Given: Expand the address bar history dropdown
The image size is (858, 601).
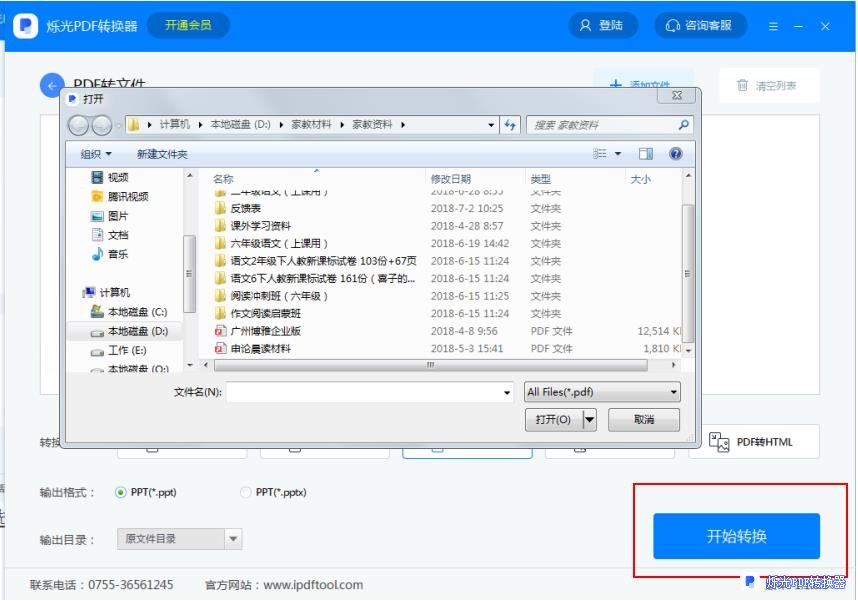Looking at the screenshot, I should tap(491, 125).
